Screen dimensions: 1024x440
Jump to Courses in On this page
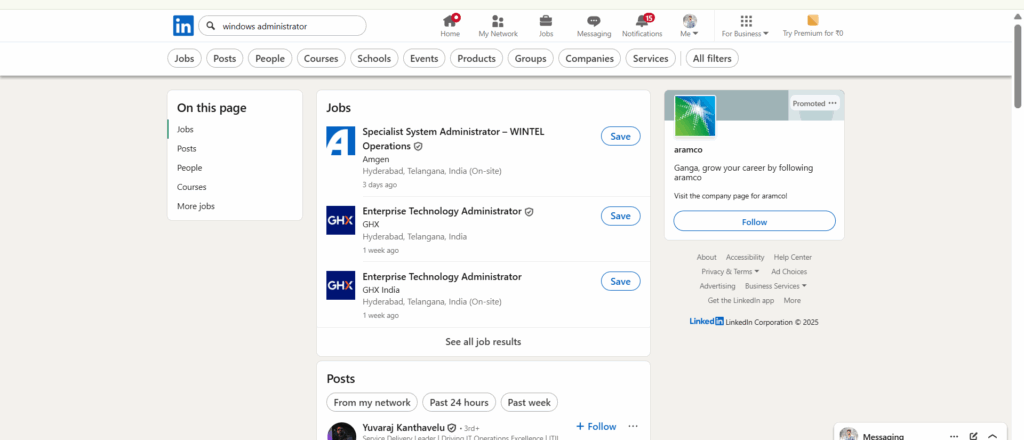point(191,187)
